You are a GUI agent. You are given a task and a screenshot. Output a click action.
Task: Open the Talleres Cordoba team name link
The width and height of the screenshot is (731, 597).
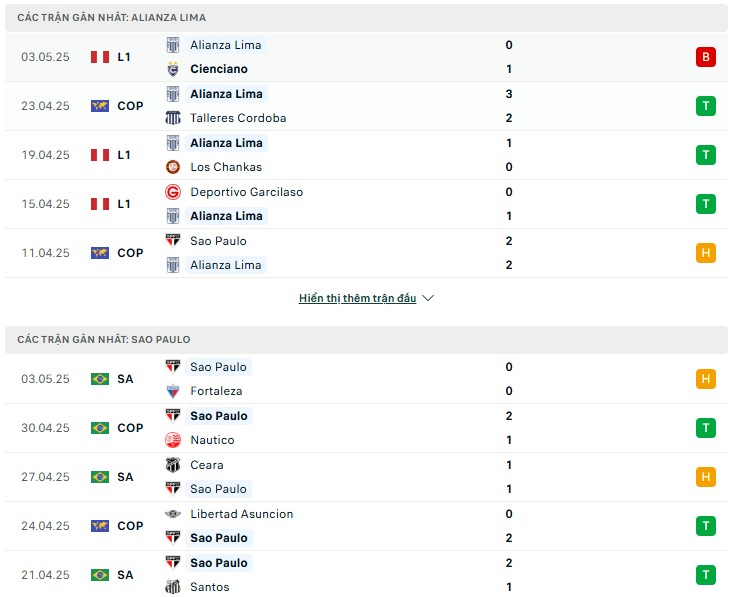tap(238, 118)
